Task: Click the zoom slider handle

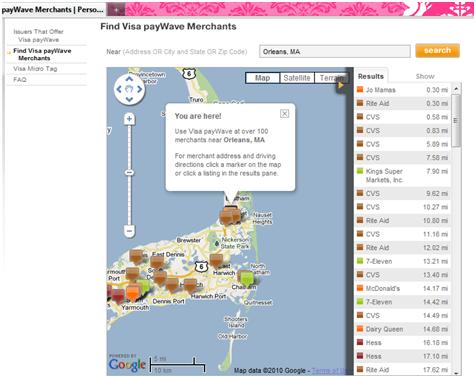Action: coord(129,172)
